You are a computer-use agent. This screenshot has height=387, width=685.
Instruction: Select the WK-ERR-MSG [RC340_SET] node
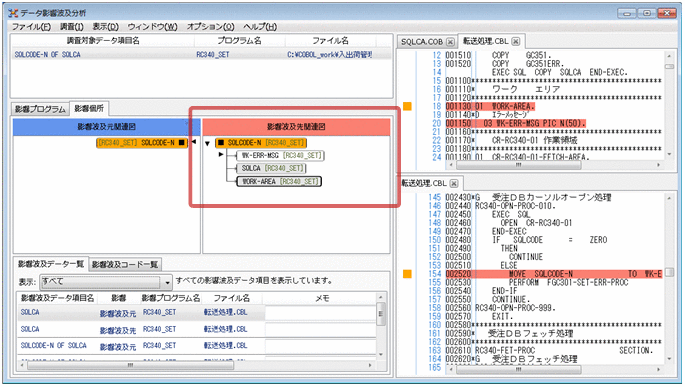280,155
